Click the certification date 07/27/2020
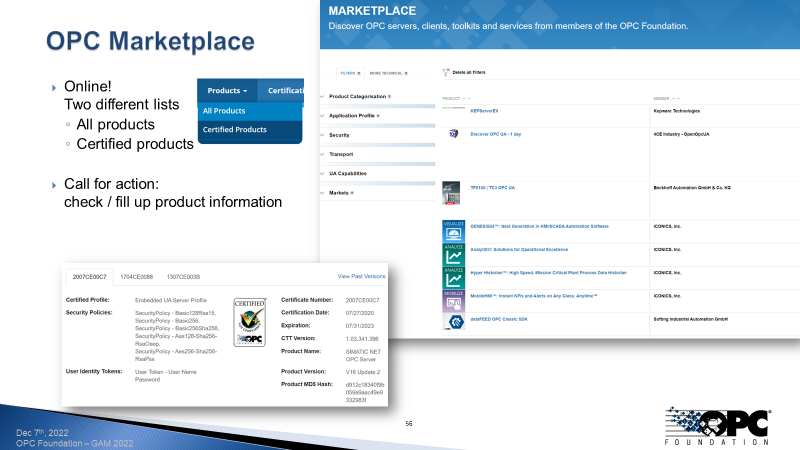Screen dimensions: 800x450 (x=360, y=313)
